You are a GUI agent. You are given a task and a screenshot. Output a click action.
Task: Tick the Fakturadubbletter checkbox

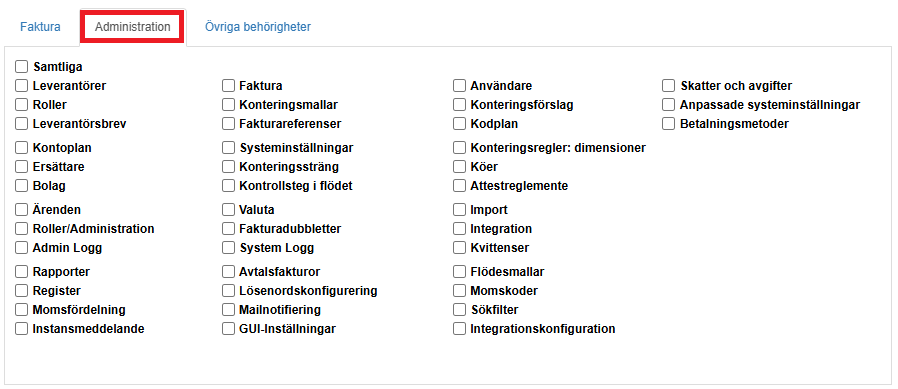[x=229, y=229]
